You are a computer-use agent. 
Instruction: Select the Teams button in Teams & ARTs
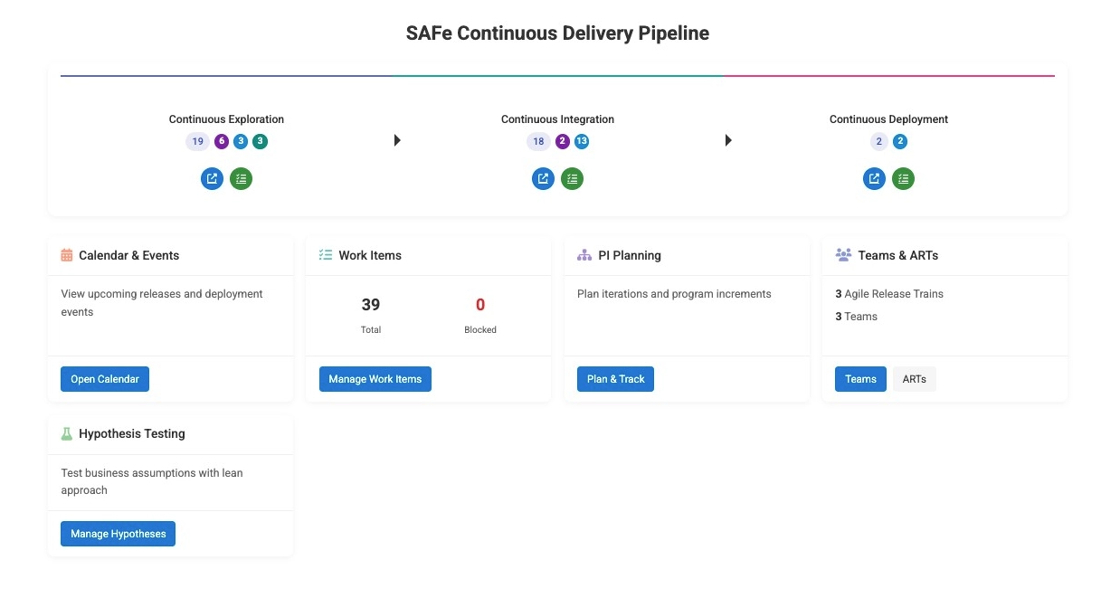pos(860,379)
